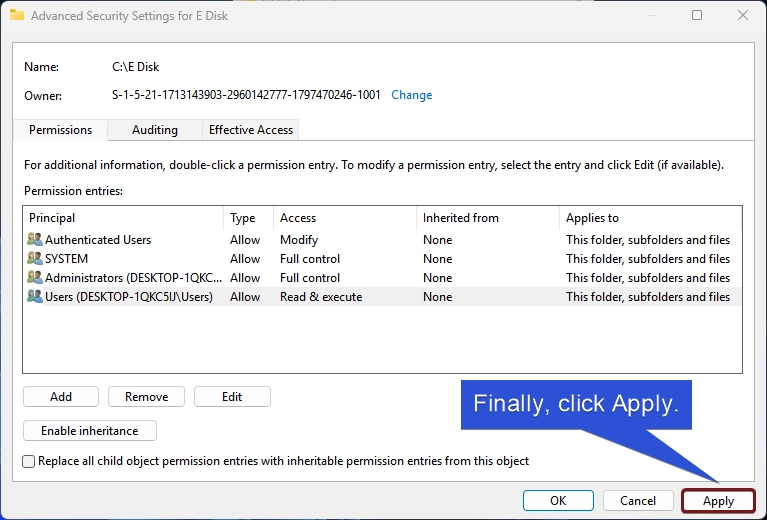The image size is (767, 520).
Task: Click the Change owner link
Action: click(411, 95)
